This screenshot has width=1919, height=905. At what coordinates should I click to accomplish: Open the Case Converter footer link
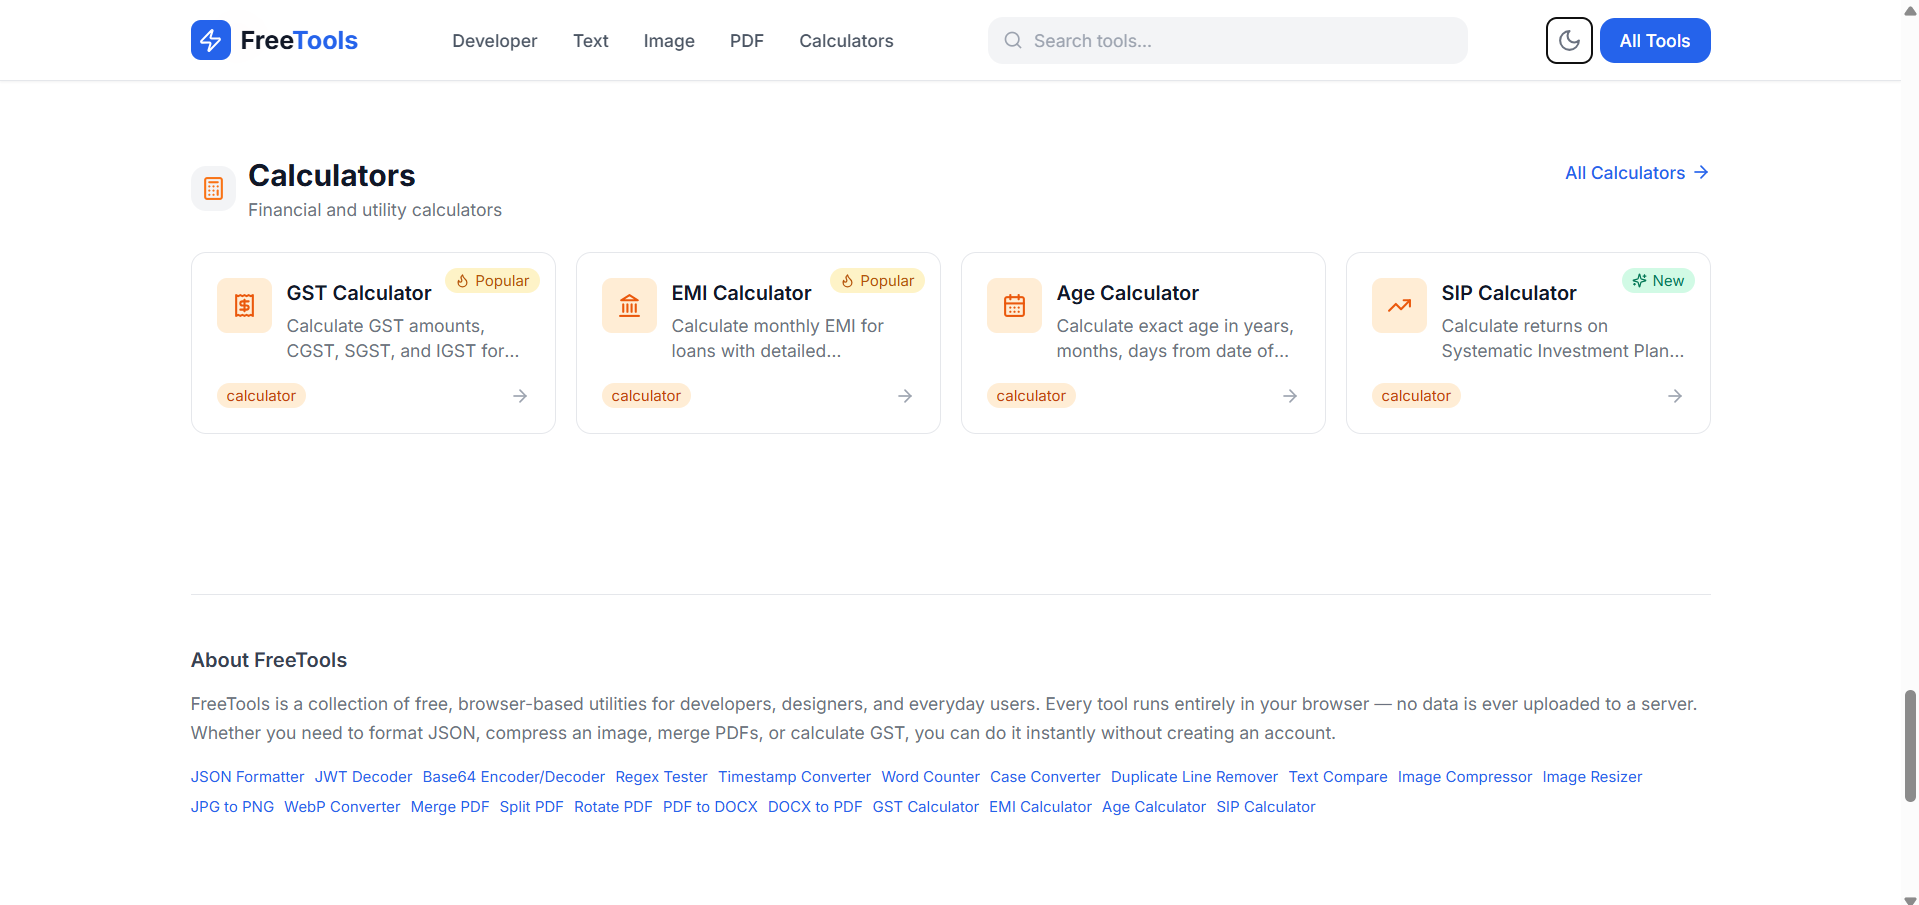[x=1045, y=777]
